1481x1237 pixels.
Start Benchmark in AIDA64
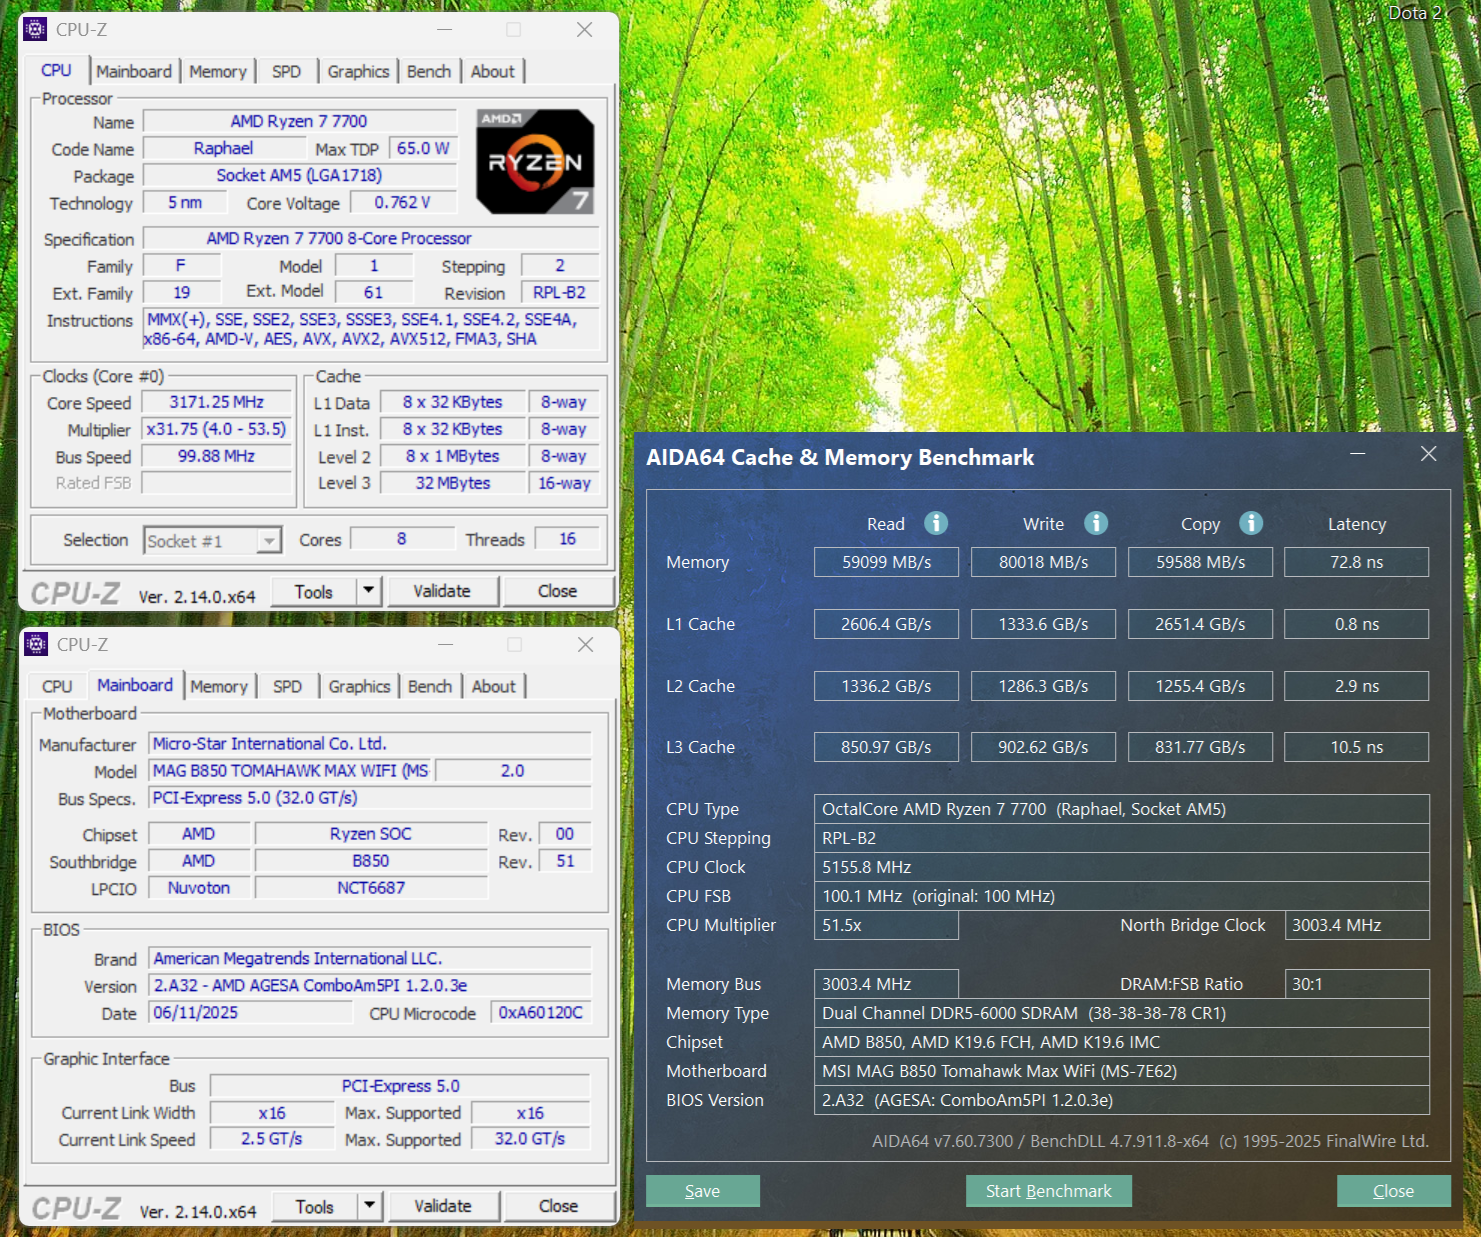click(1049, 1191)
